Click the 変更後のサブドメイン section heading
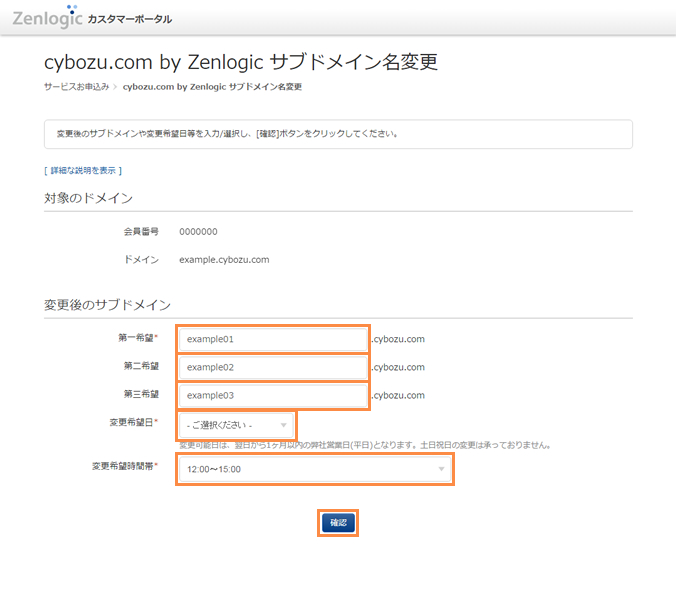Image resolution: width=676 pixels, height=595 pixels. 107,304
